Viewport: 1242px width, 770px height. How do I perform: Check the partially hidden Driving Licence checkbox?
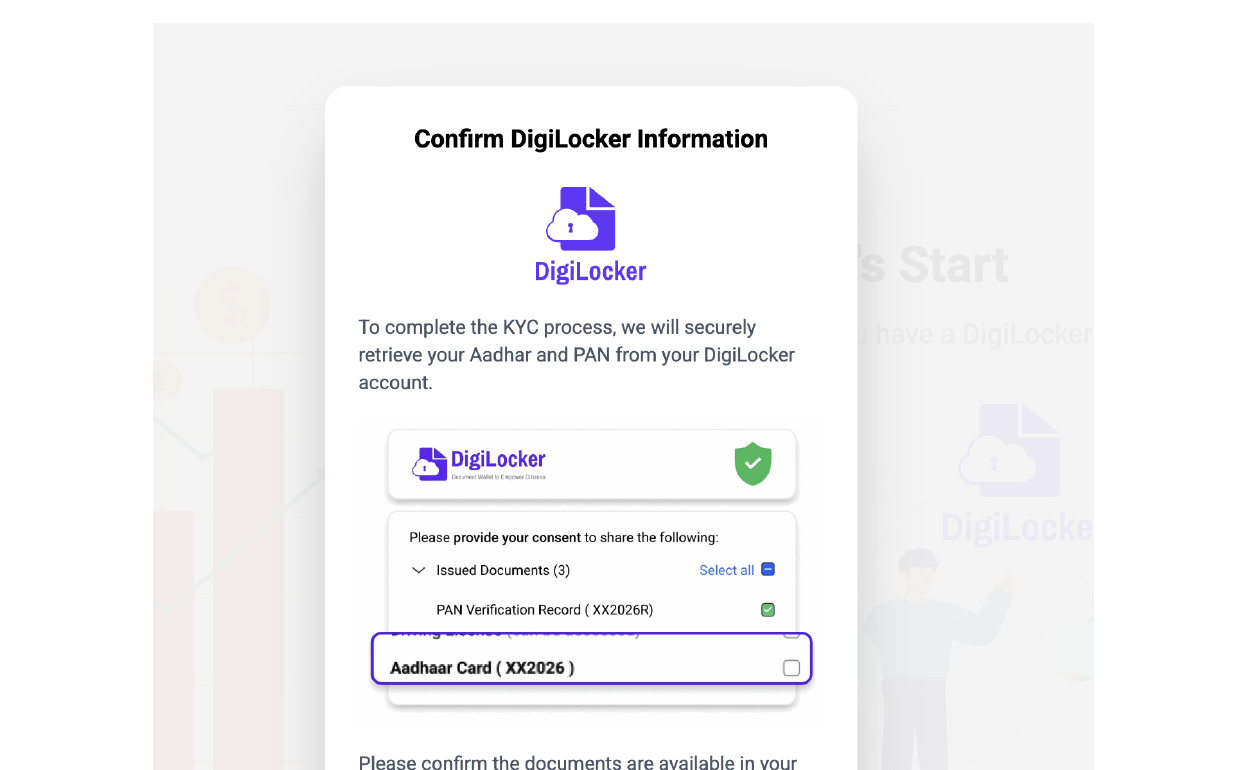(x=791, y=632)
